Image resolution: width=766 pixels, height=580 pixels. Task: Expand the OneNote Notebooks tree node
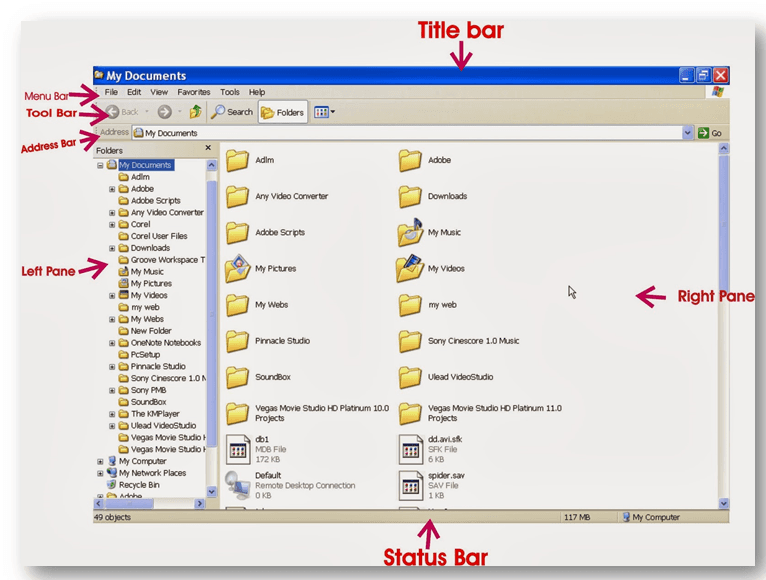pyautogui.click(x=112, y=343)
